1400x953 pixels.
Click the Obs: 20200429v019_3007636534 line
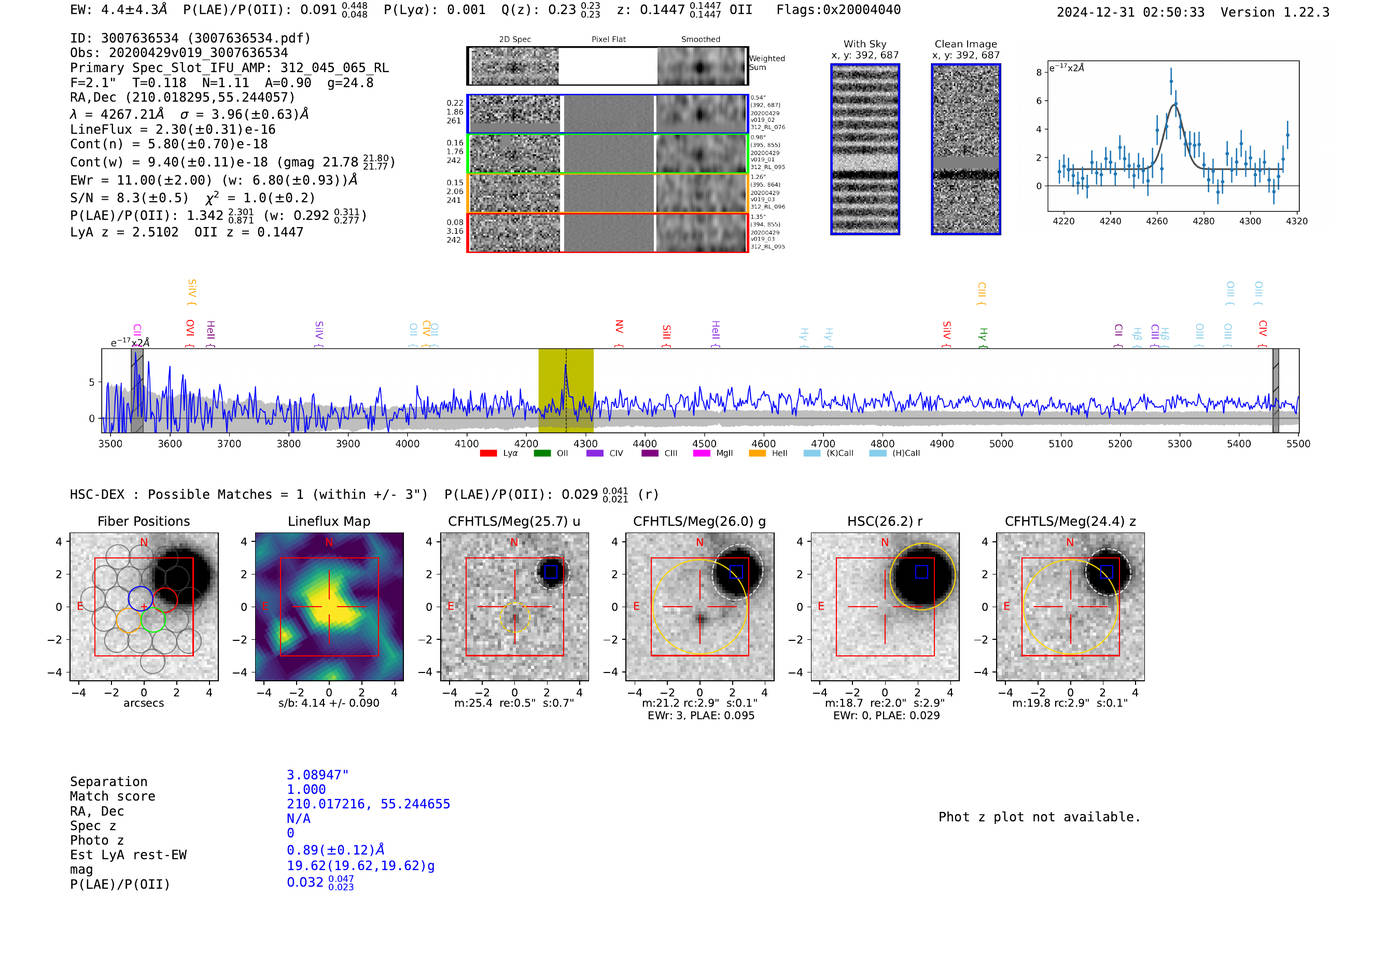tap(179, 53)
